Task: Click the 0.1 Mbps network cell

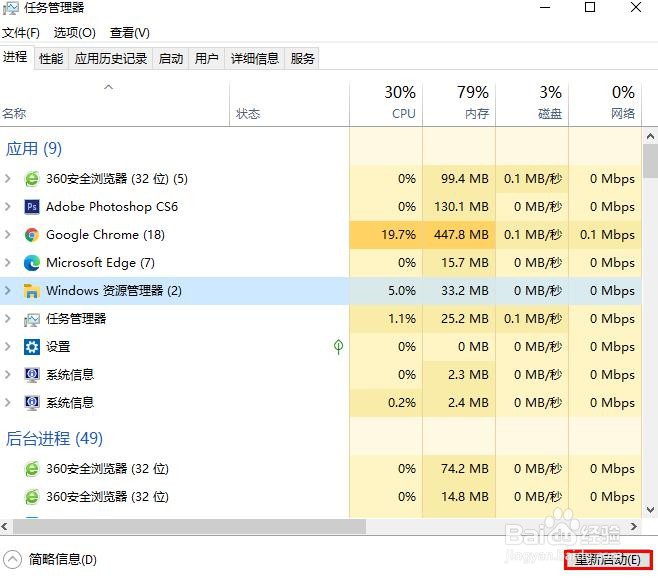Action: pos(605,235)
